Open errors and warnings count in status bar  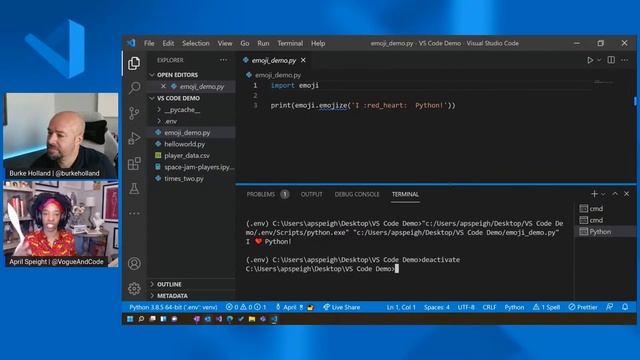click(x=246, y=307)
